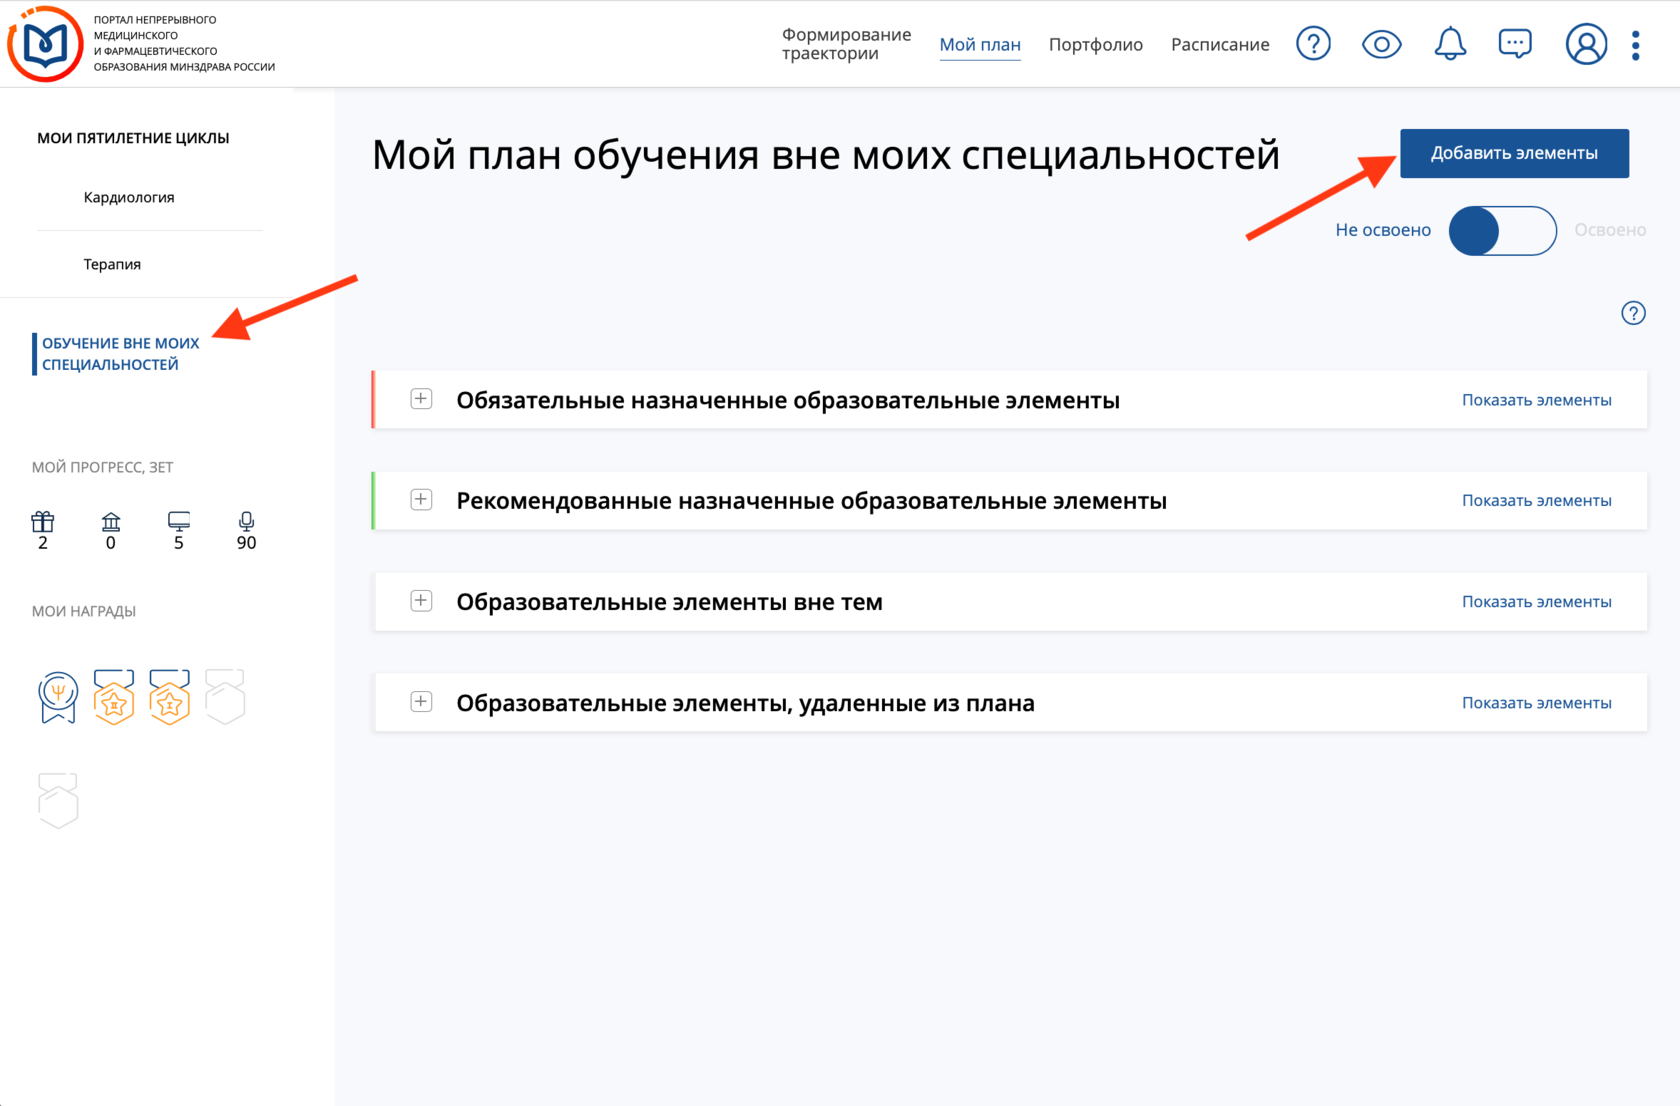Click the institution icon with value 0
Image resolution: width=1680 pixels, height=1106 pixels.
(x=111, y=521)
